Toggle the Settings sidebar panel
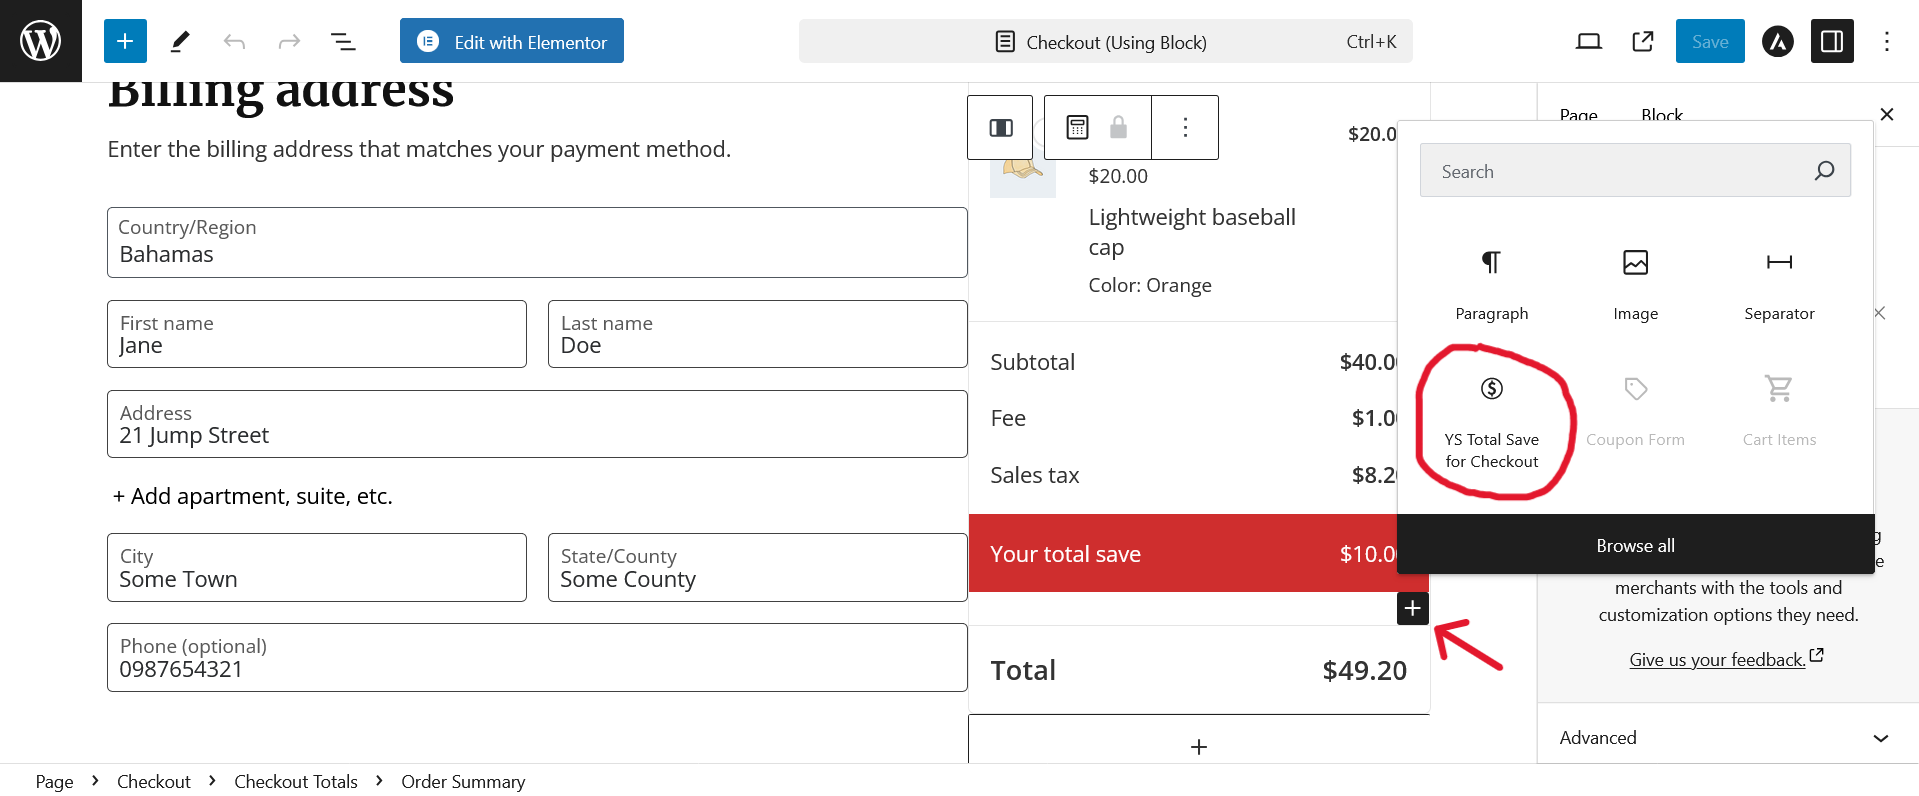 pyautogui.click(x=1832, y=41)
